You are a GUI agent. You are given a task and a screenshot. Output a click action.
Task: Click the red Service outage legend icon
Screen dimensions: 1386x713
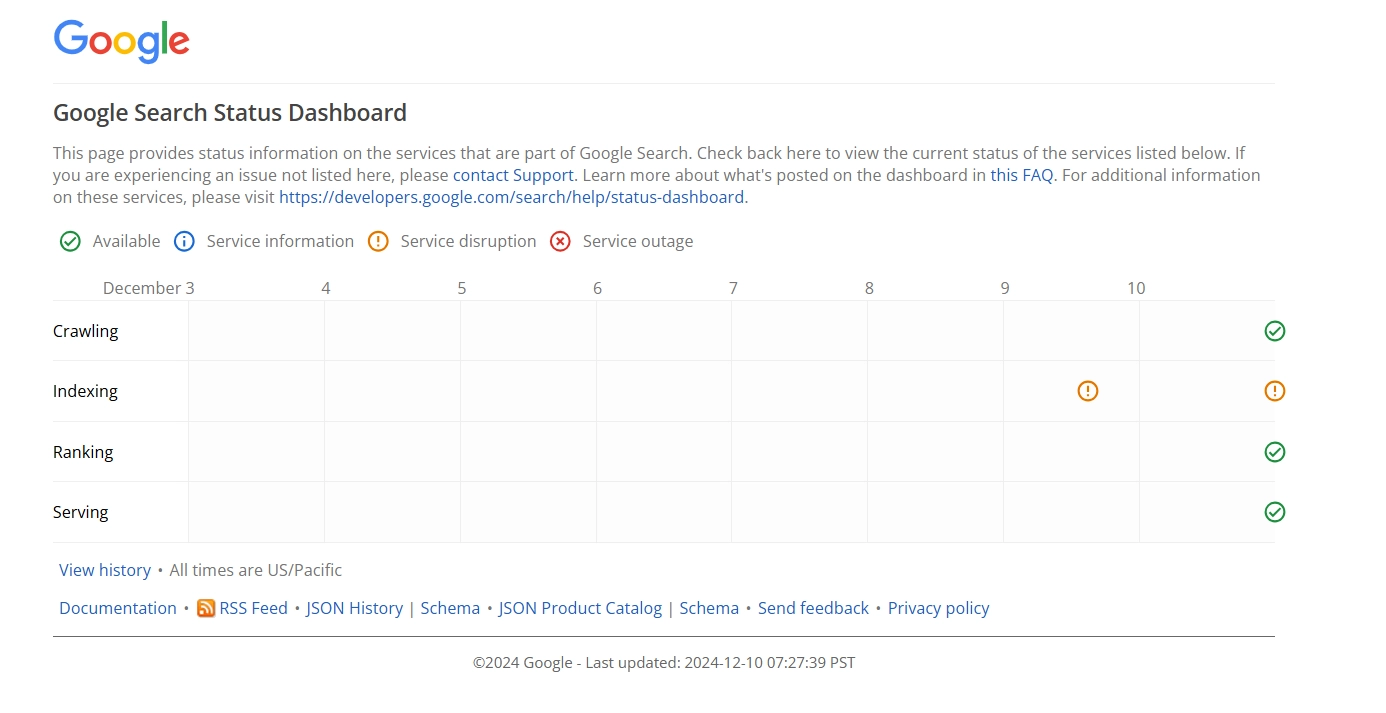pyautogui.click(x=560, y=241)
